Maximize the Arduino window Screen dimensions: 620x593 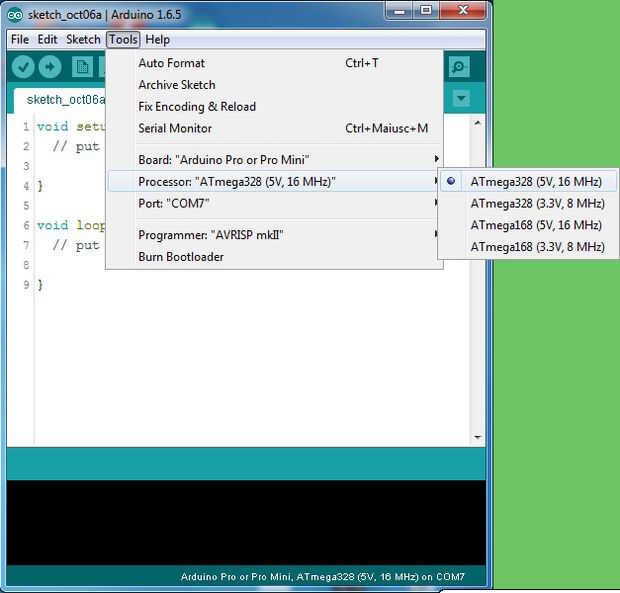pyautogui.click(x=426, y=11)
